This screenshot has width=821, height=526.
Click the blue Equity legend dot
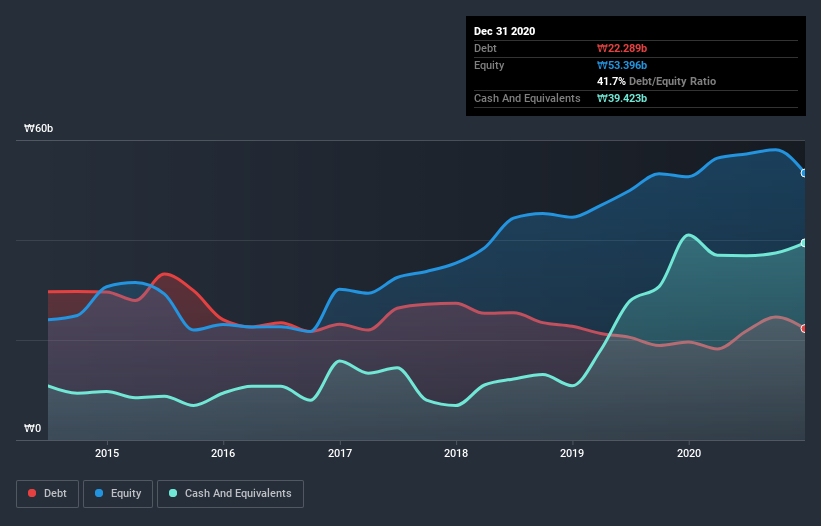tap(99, 493)
